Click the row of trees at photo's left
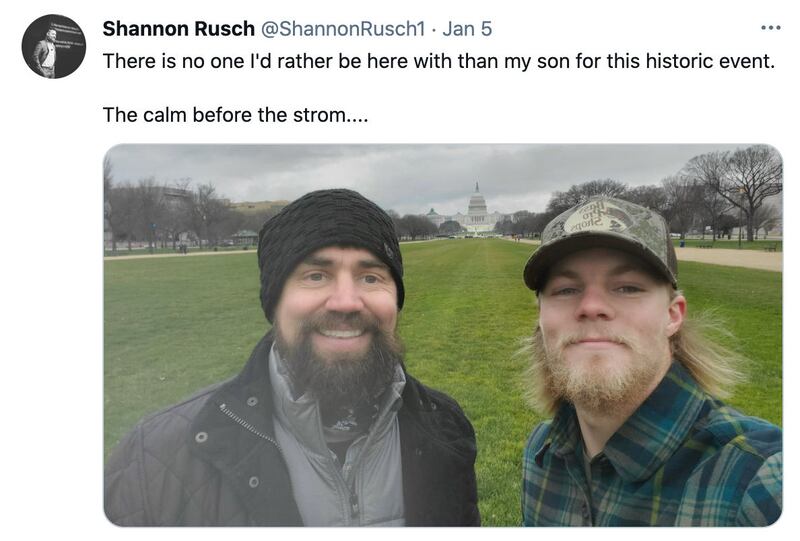This screenshot has width=800, height=541. [180, 215]
